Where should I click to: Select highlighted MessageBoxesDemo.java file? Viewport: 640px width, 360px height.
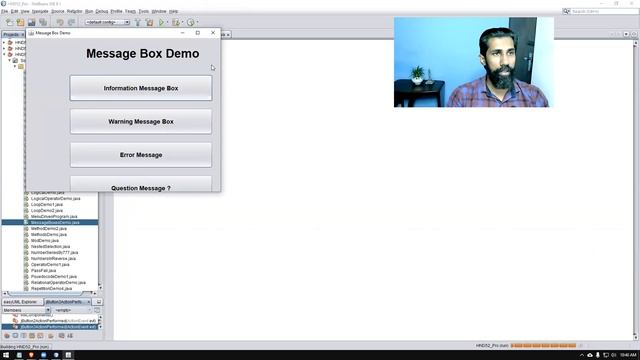pos(55,222)
